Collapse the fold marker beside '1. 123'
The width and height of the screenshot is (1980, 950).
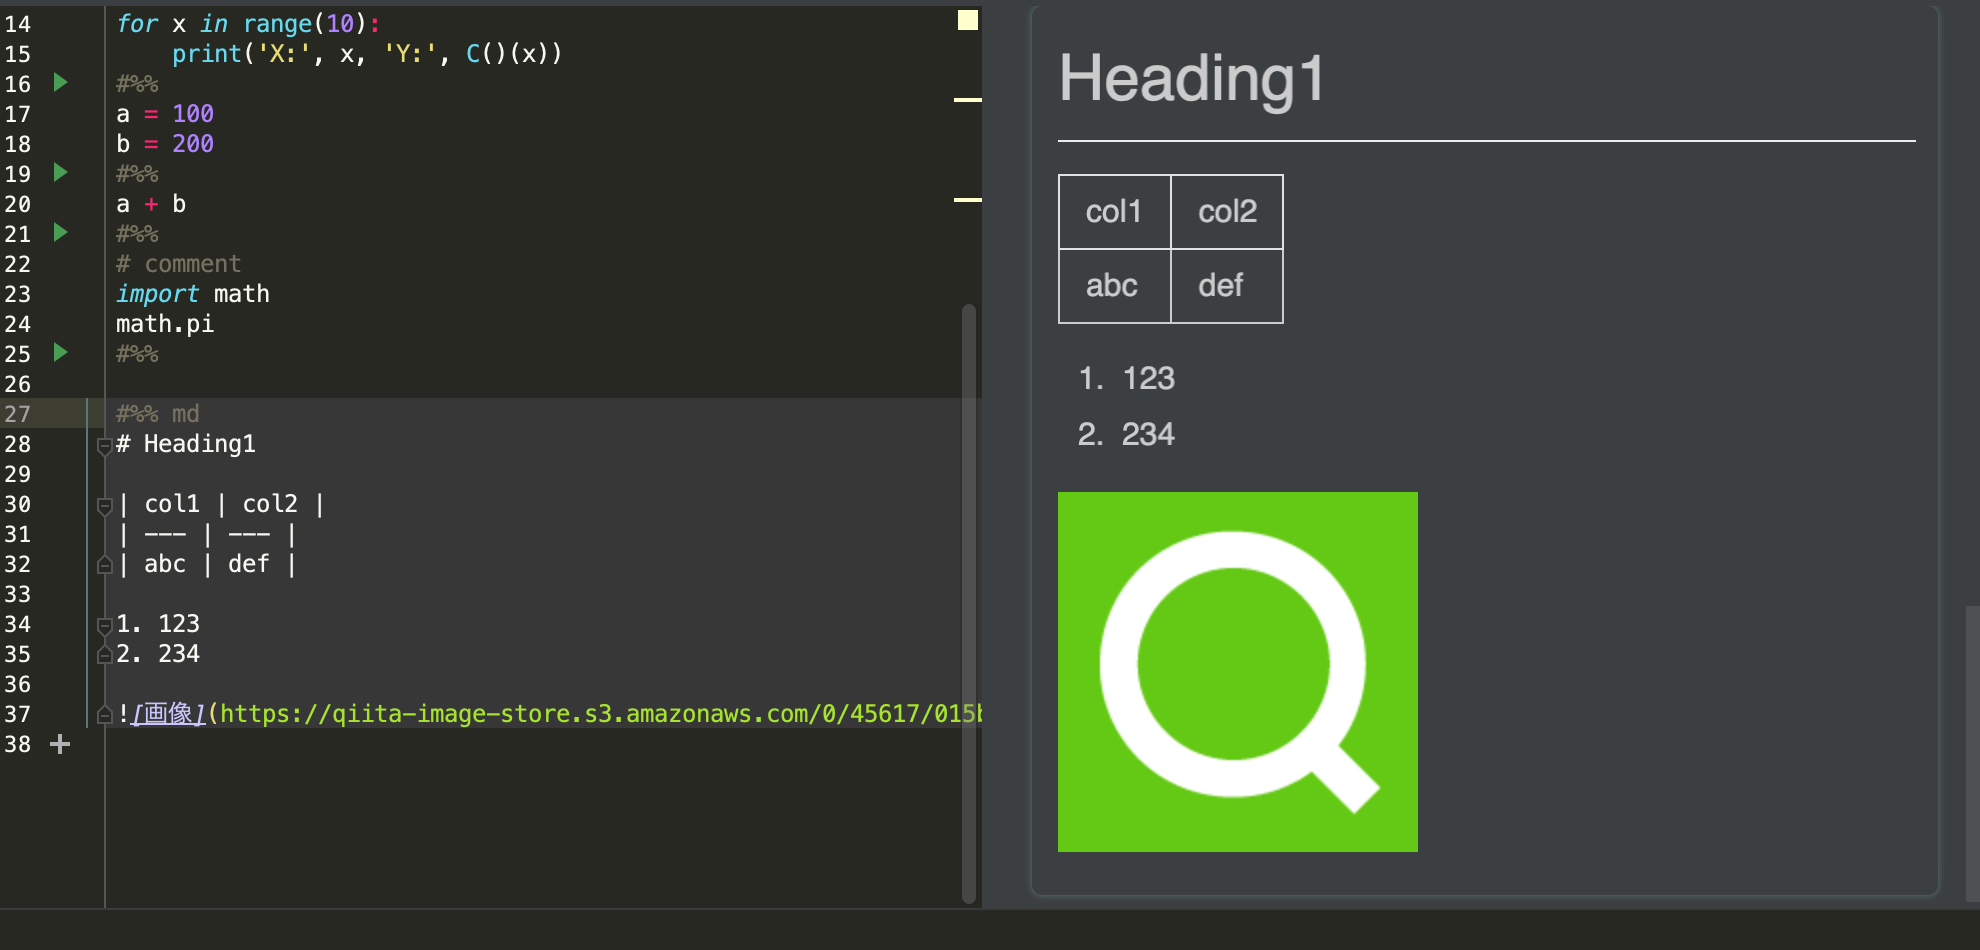(104, 626)
